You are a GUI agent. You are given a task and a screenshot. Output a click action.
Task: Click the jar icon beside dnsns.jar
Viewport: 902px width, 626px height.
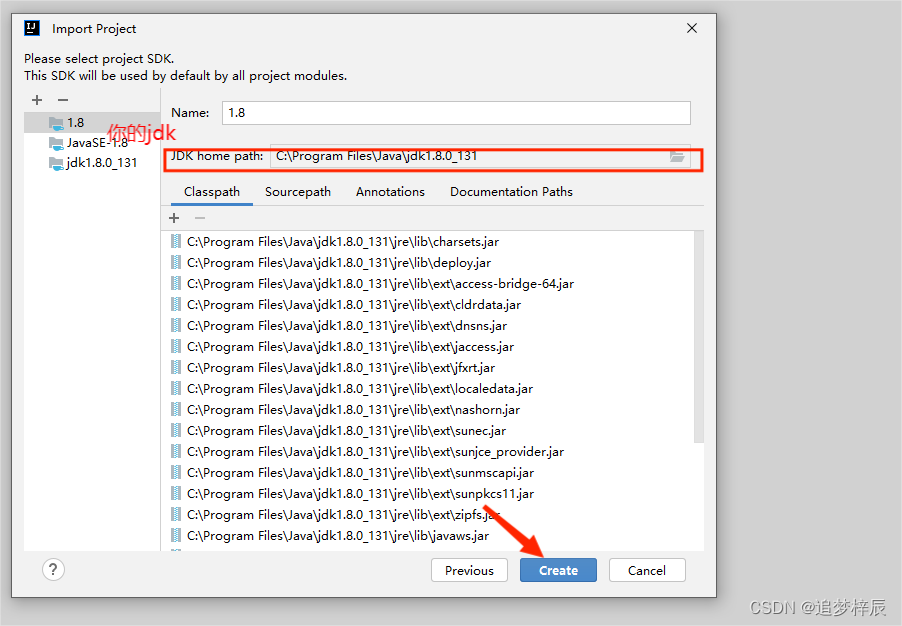click(x=176, y=325)
